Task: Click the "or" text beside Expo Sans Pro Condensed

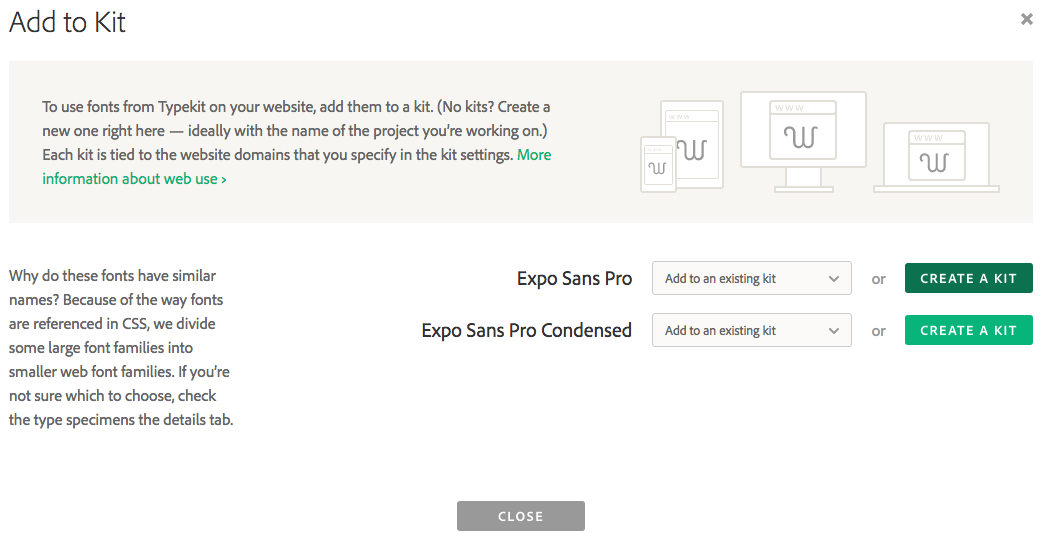Action: pyautogui.click(x=878, y=331)
